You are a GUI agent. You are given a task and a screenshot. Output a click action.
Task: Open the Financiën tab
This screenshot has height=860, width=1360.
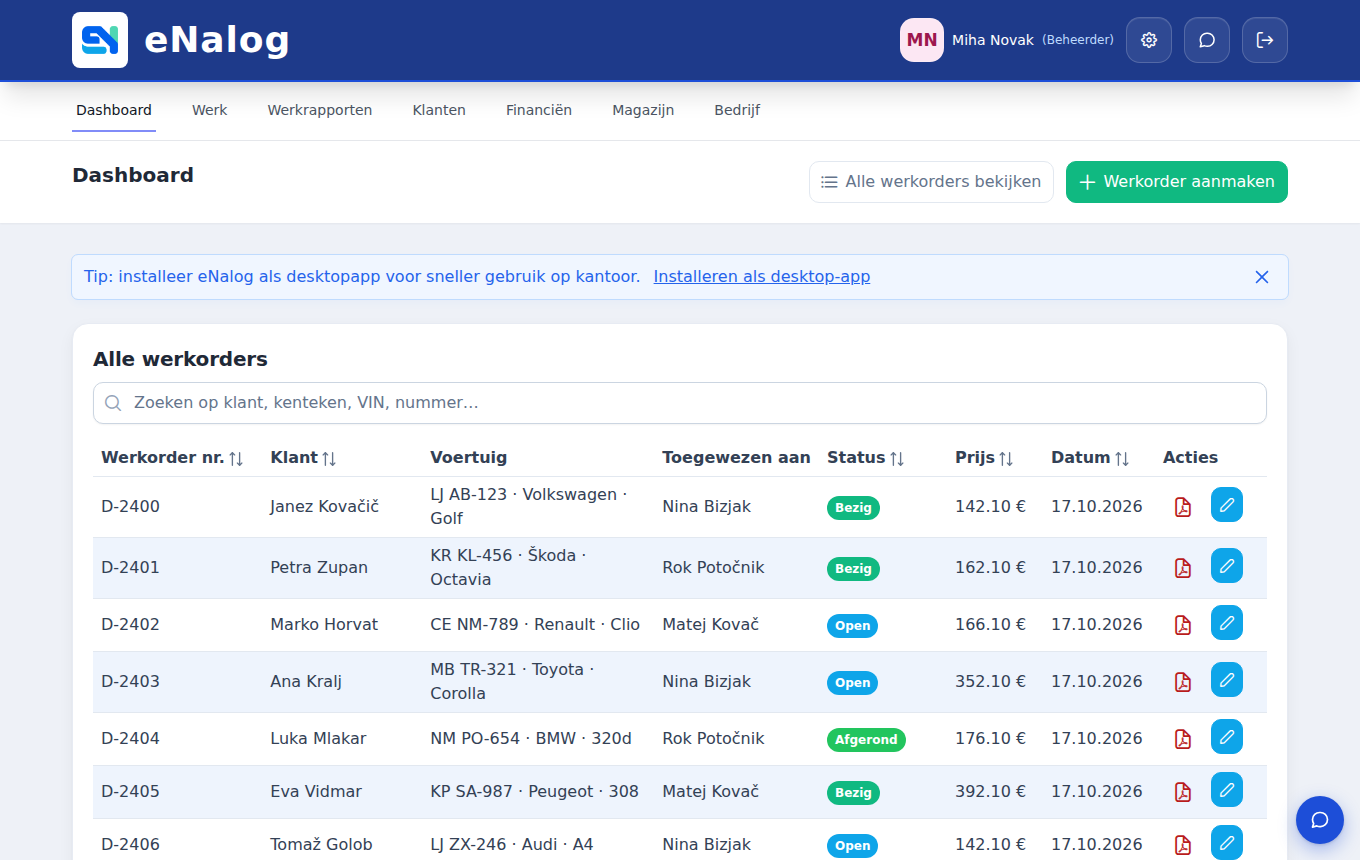pyautogui.click(x=539, y=110)
